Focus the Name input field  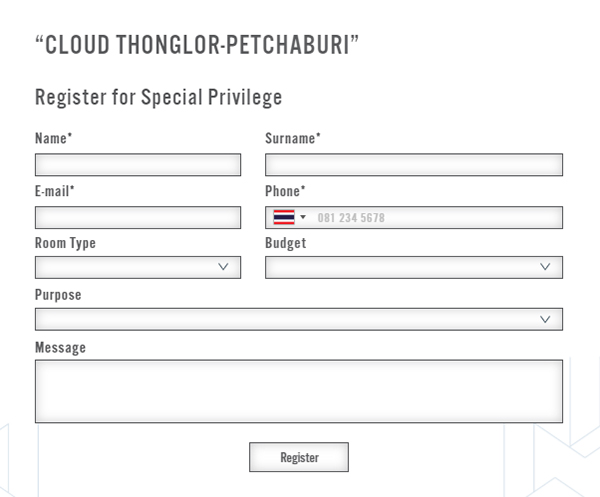click(137, 165)
